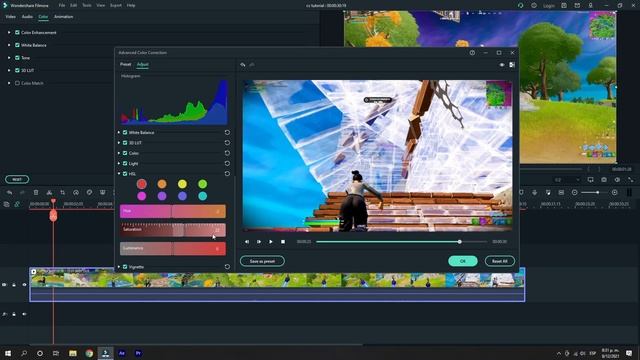
Task: Click the color palette icon in the timeline toolbar
Action: pyautogui.click(x=89, y=192)
